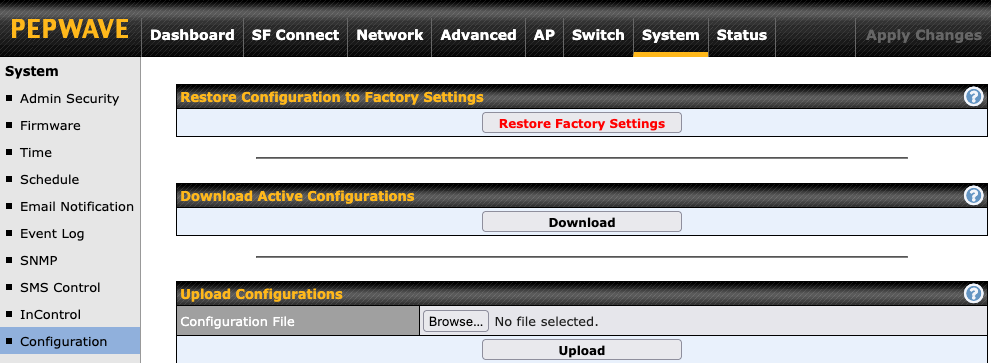The image size is (991, 363).
Task: Open Admin Security settings in sidebar
Action: [x=70, y=99]
